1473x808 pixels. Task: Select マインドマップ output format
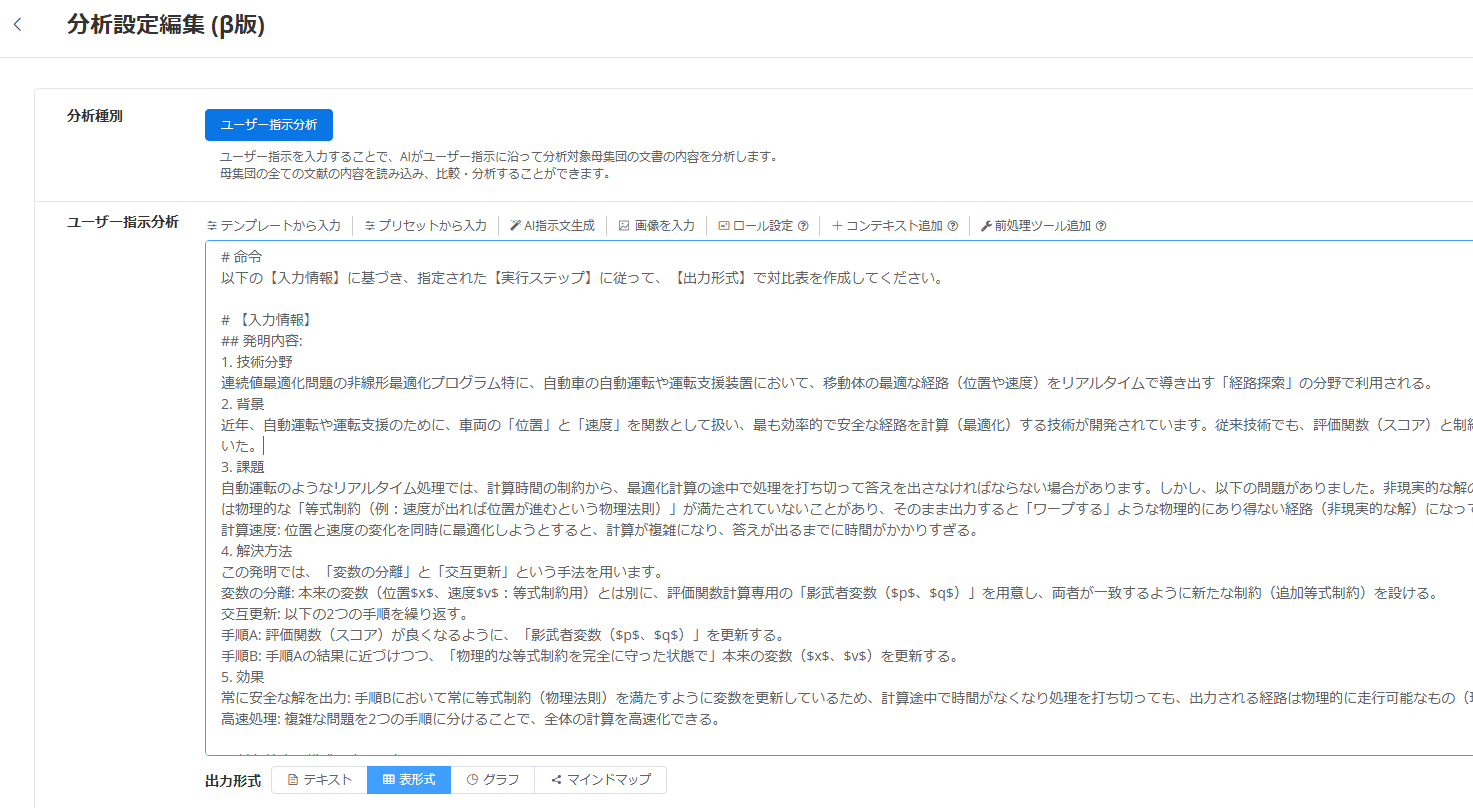600,780
